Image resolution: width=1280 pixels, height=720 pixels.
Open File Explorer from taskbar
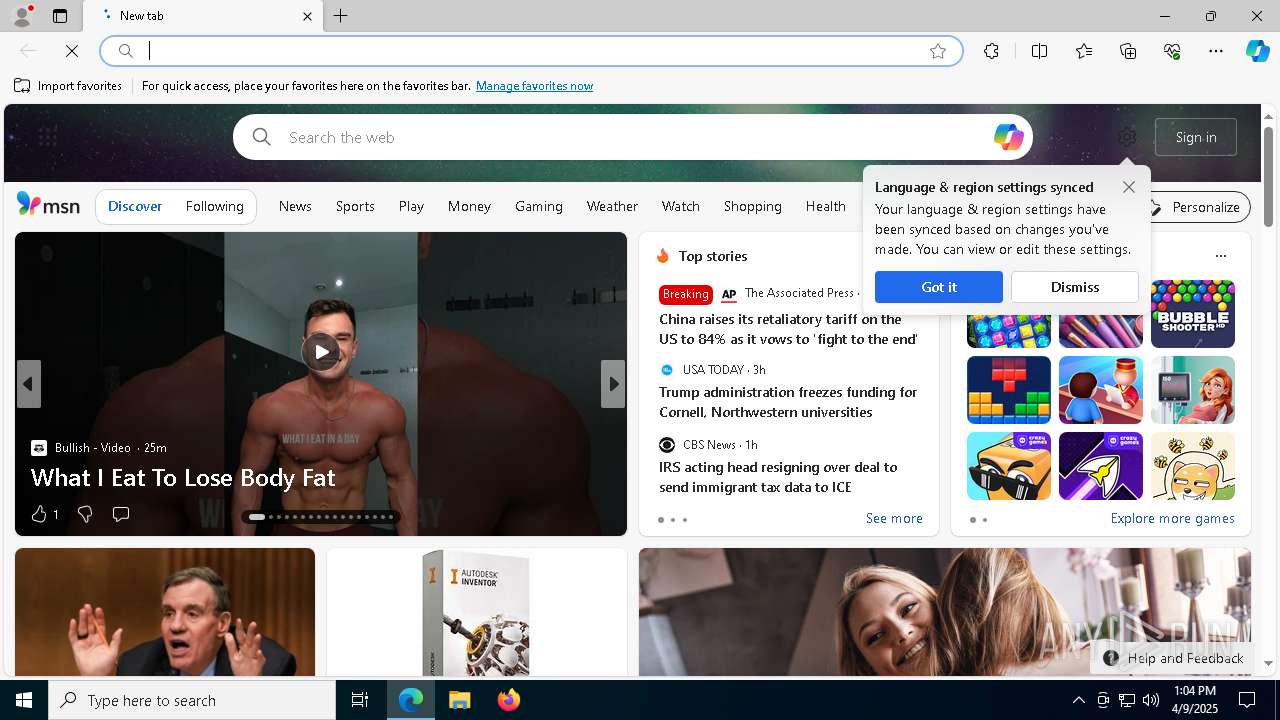[x=459, y=700]
